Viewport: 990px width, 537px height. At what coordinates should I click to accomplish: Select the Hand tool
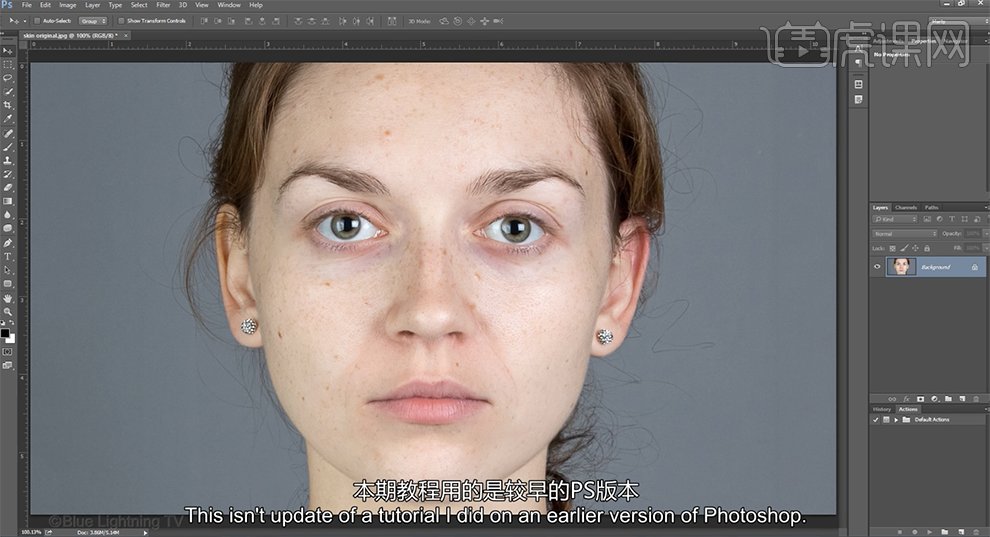8,298
